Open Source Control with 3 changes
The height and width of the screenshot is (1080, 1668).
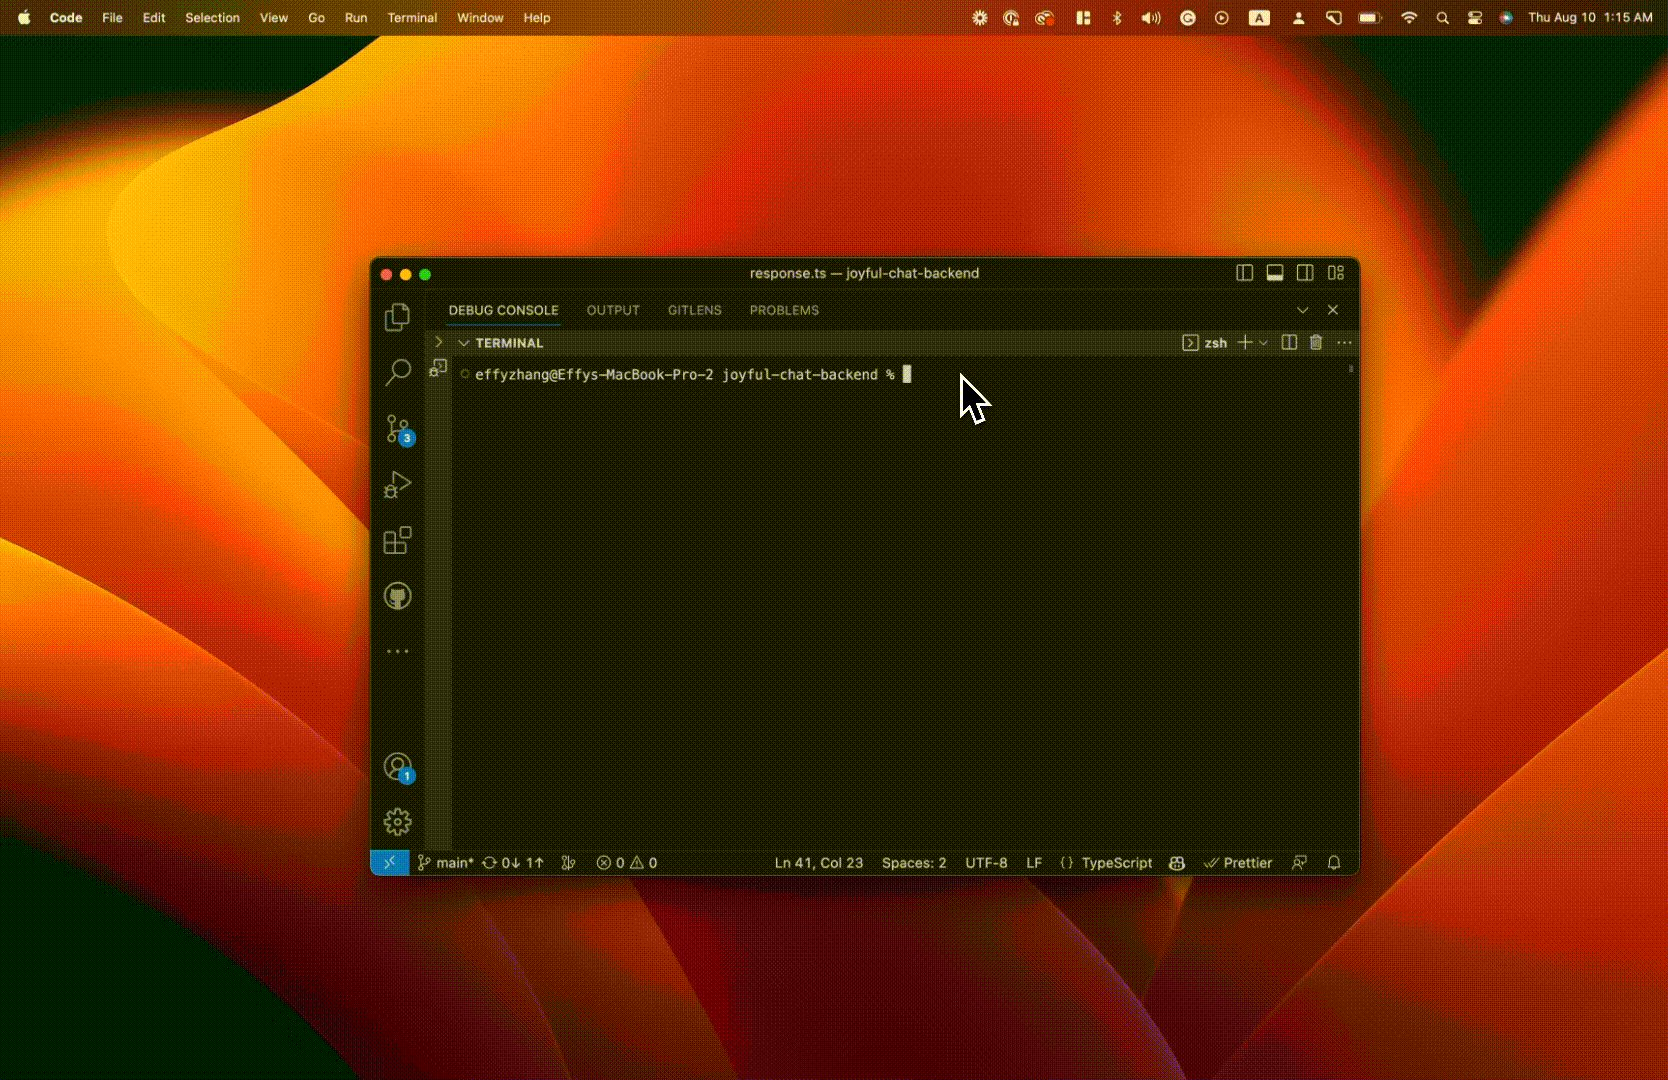[x=397, y=429]
